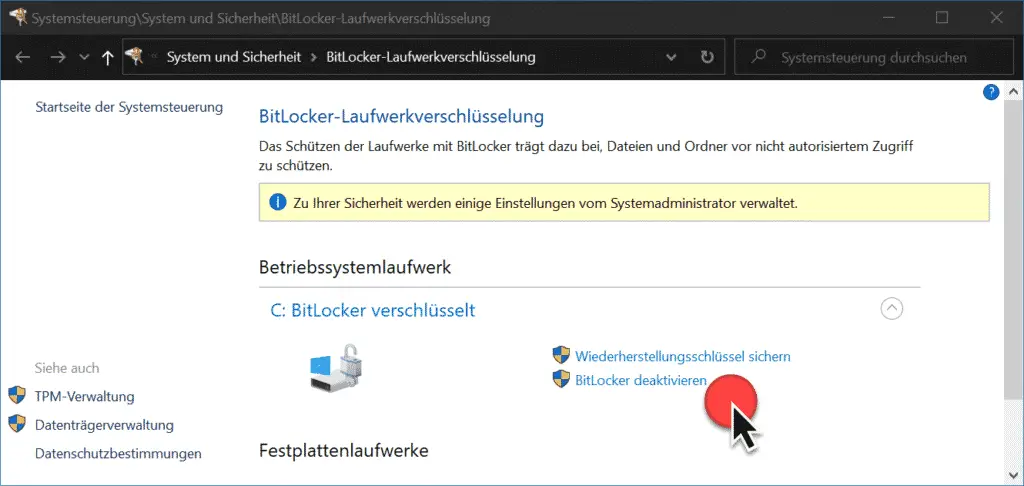Viewport: 1024px width, 486px height.
Task: Click the search magnifier icon
Action: [x=758, y=57]
